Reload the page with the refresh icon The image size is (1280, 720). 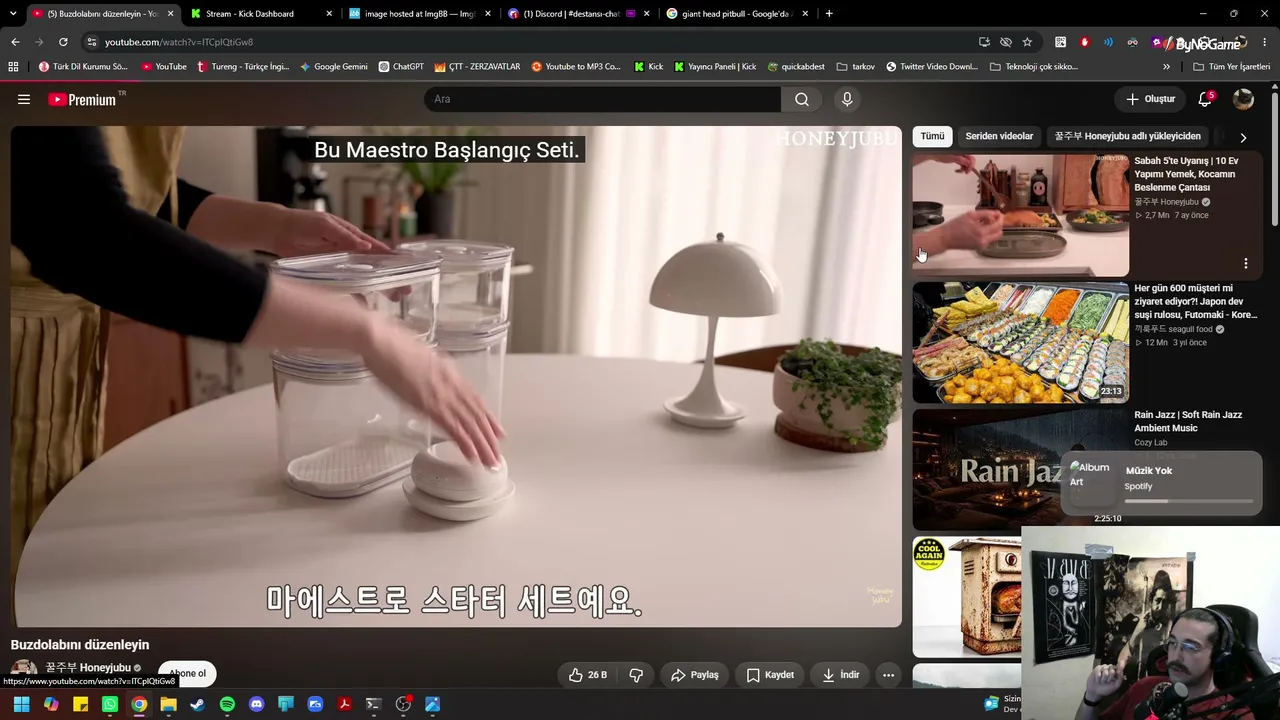pyautogui.click(x=63, y=42)
